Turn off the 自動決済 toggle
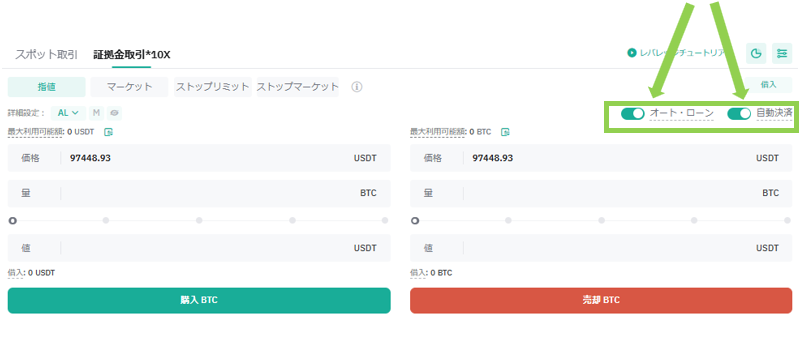800x364 pixels. click(x=739, y=114)
